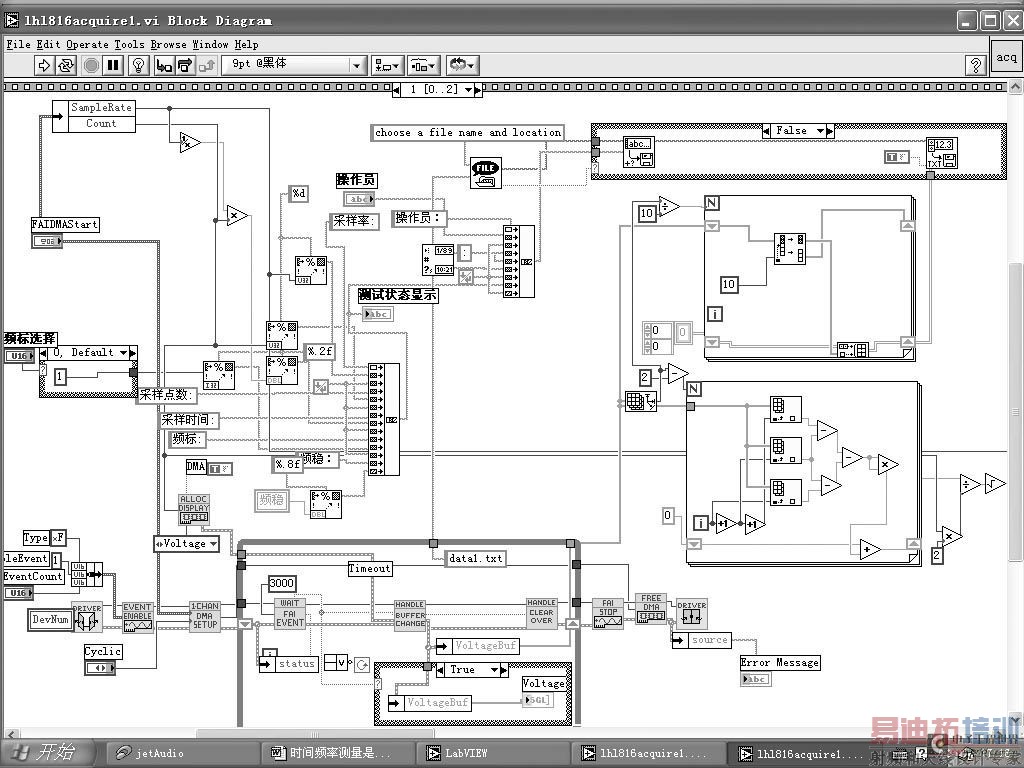Select the HANDLE CLEAR OVER node

coord(541,613)
